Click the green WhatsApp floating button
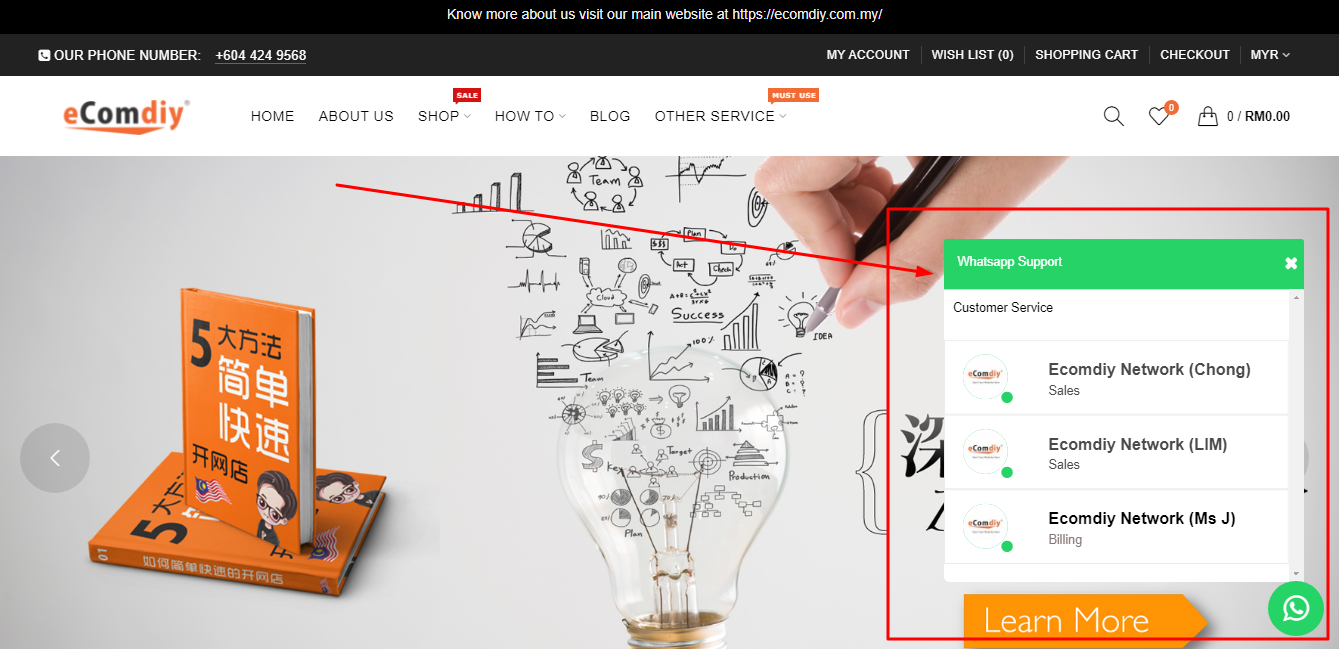The height and width of the screenshot is (649, 1339). (1295, 608)
